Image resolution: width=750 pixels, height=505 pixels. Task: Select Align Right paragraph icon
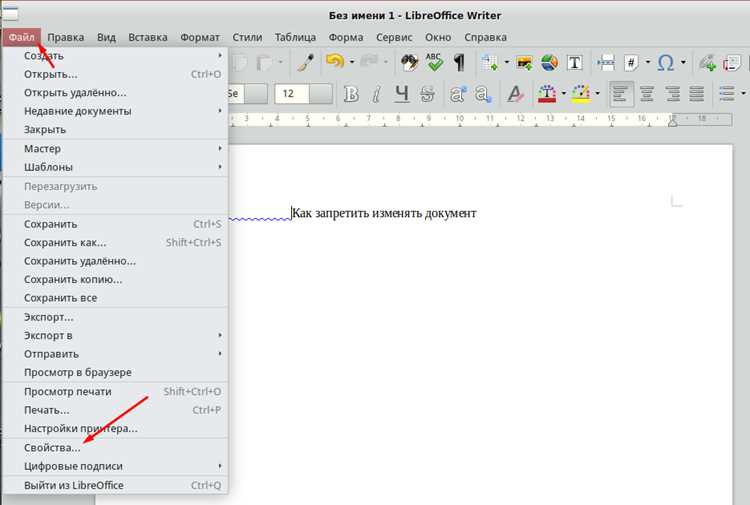point(672,94)
